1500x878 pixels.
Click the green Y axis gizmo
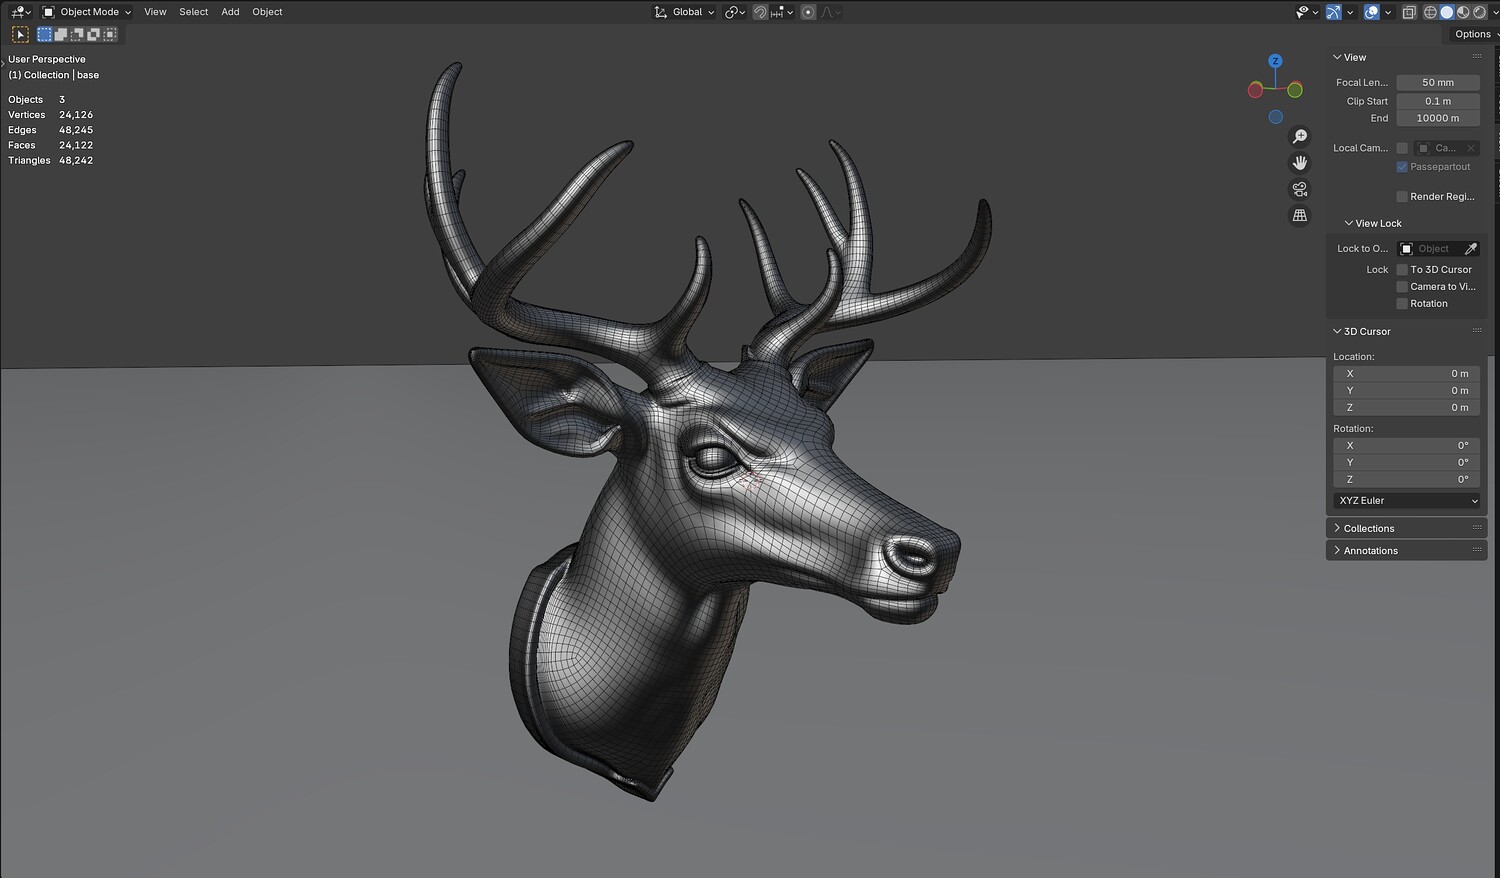(x=1295, y=90)
